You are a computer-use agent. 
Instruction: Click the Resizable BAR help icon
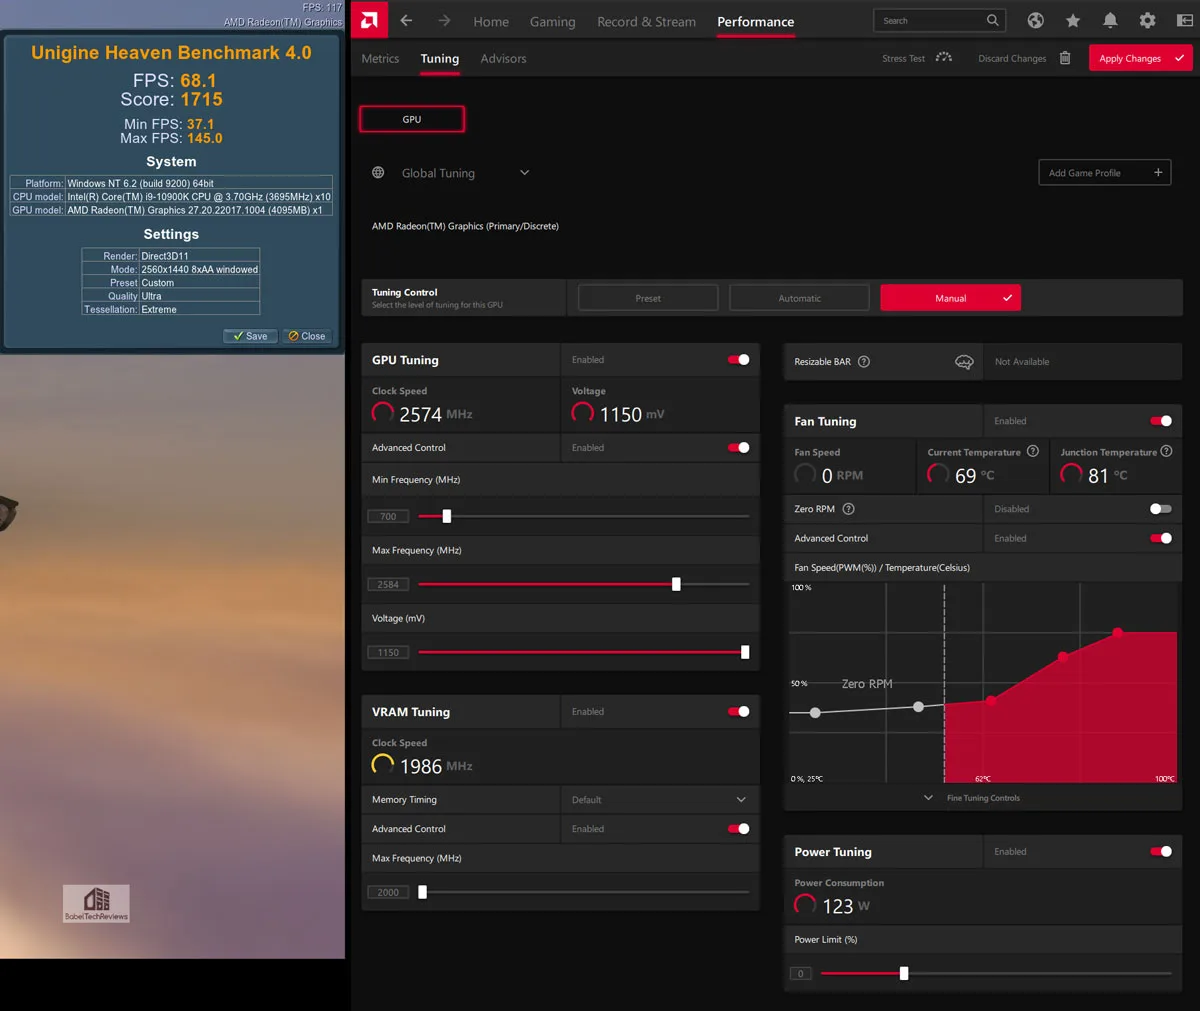864,362
